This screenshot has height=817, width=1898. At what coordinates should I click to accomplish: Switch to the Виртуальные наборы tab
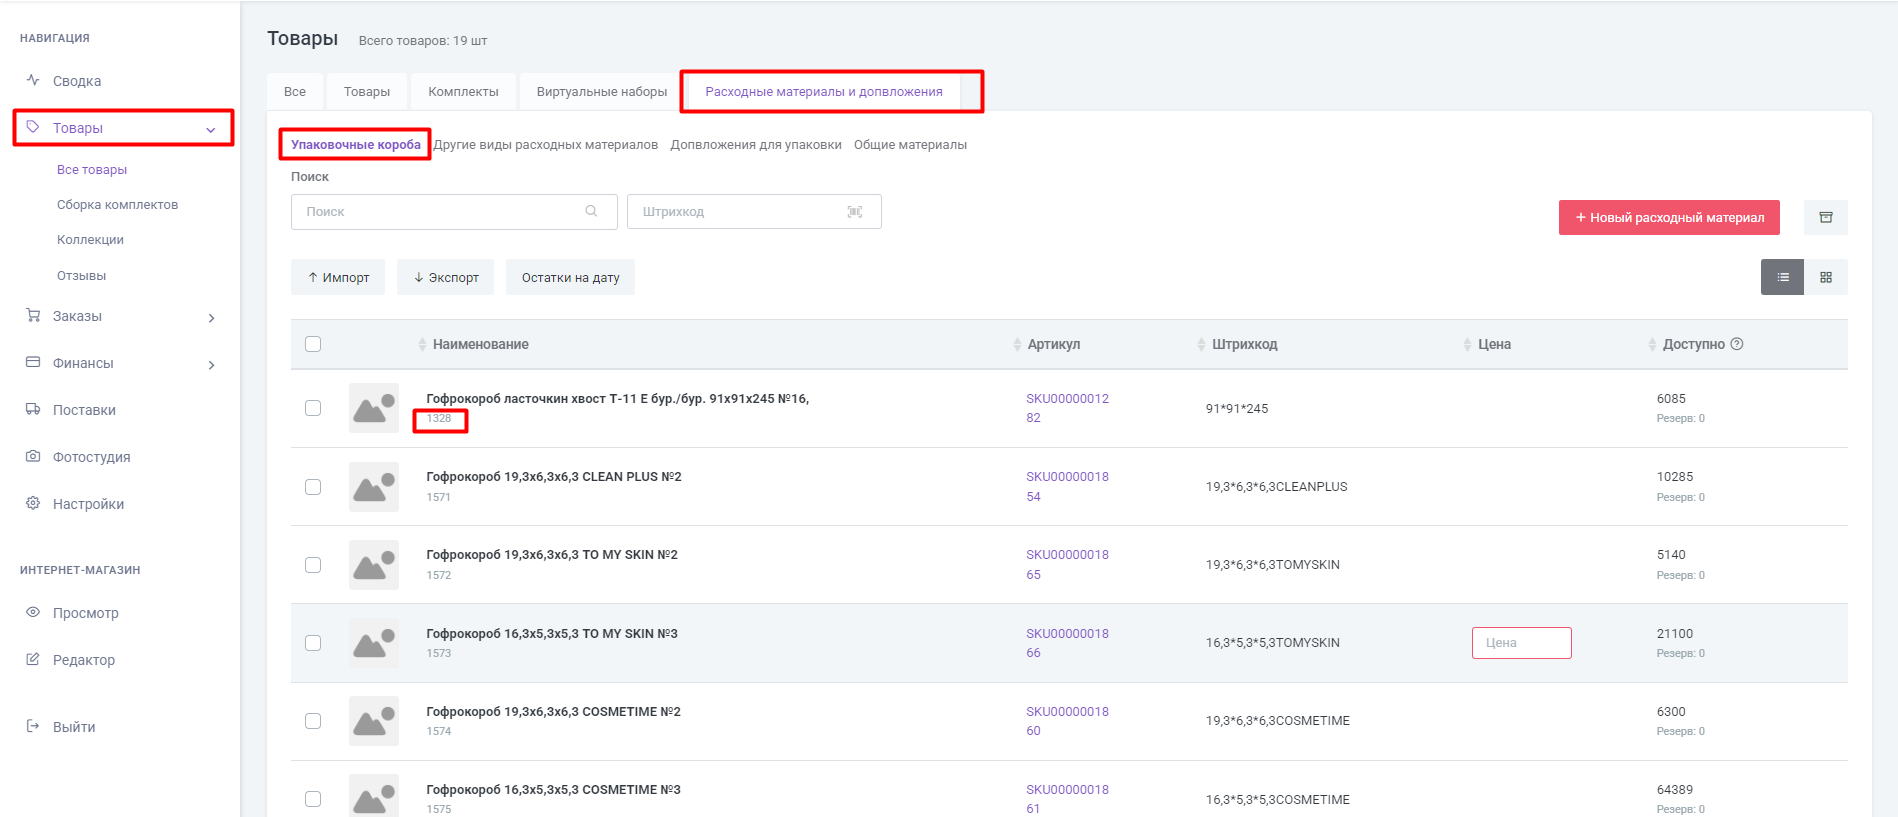pyautogui.click(x=601, y=92)
